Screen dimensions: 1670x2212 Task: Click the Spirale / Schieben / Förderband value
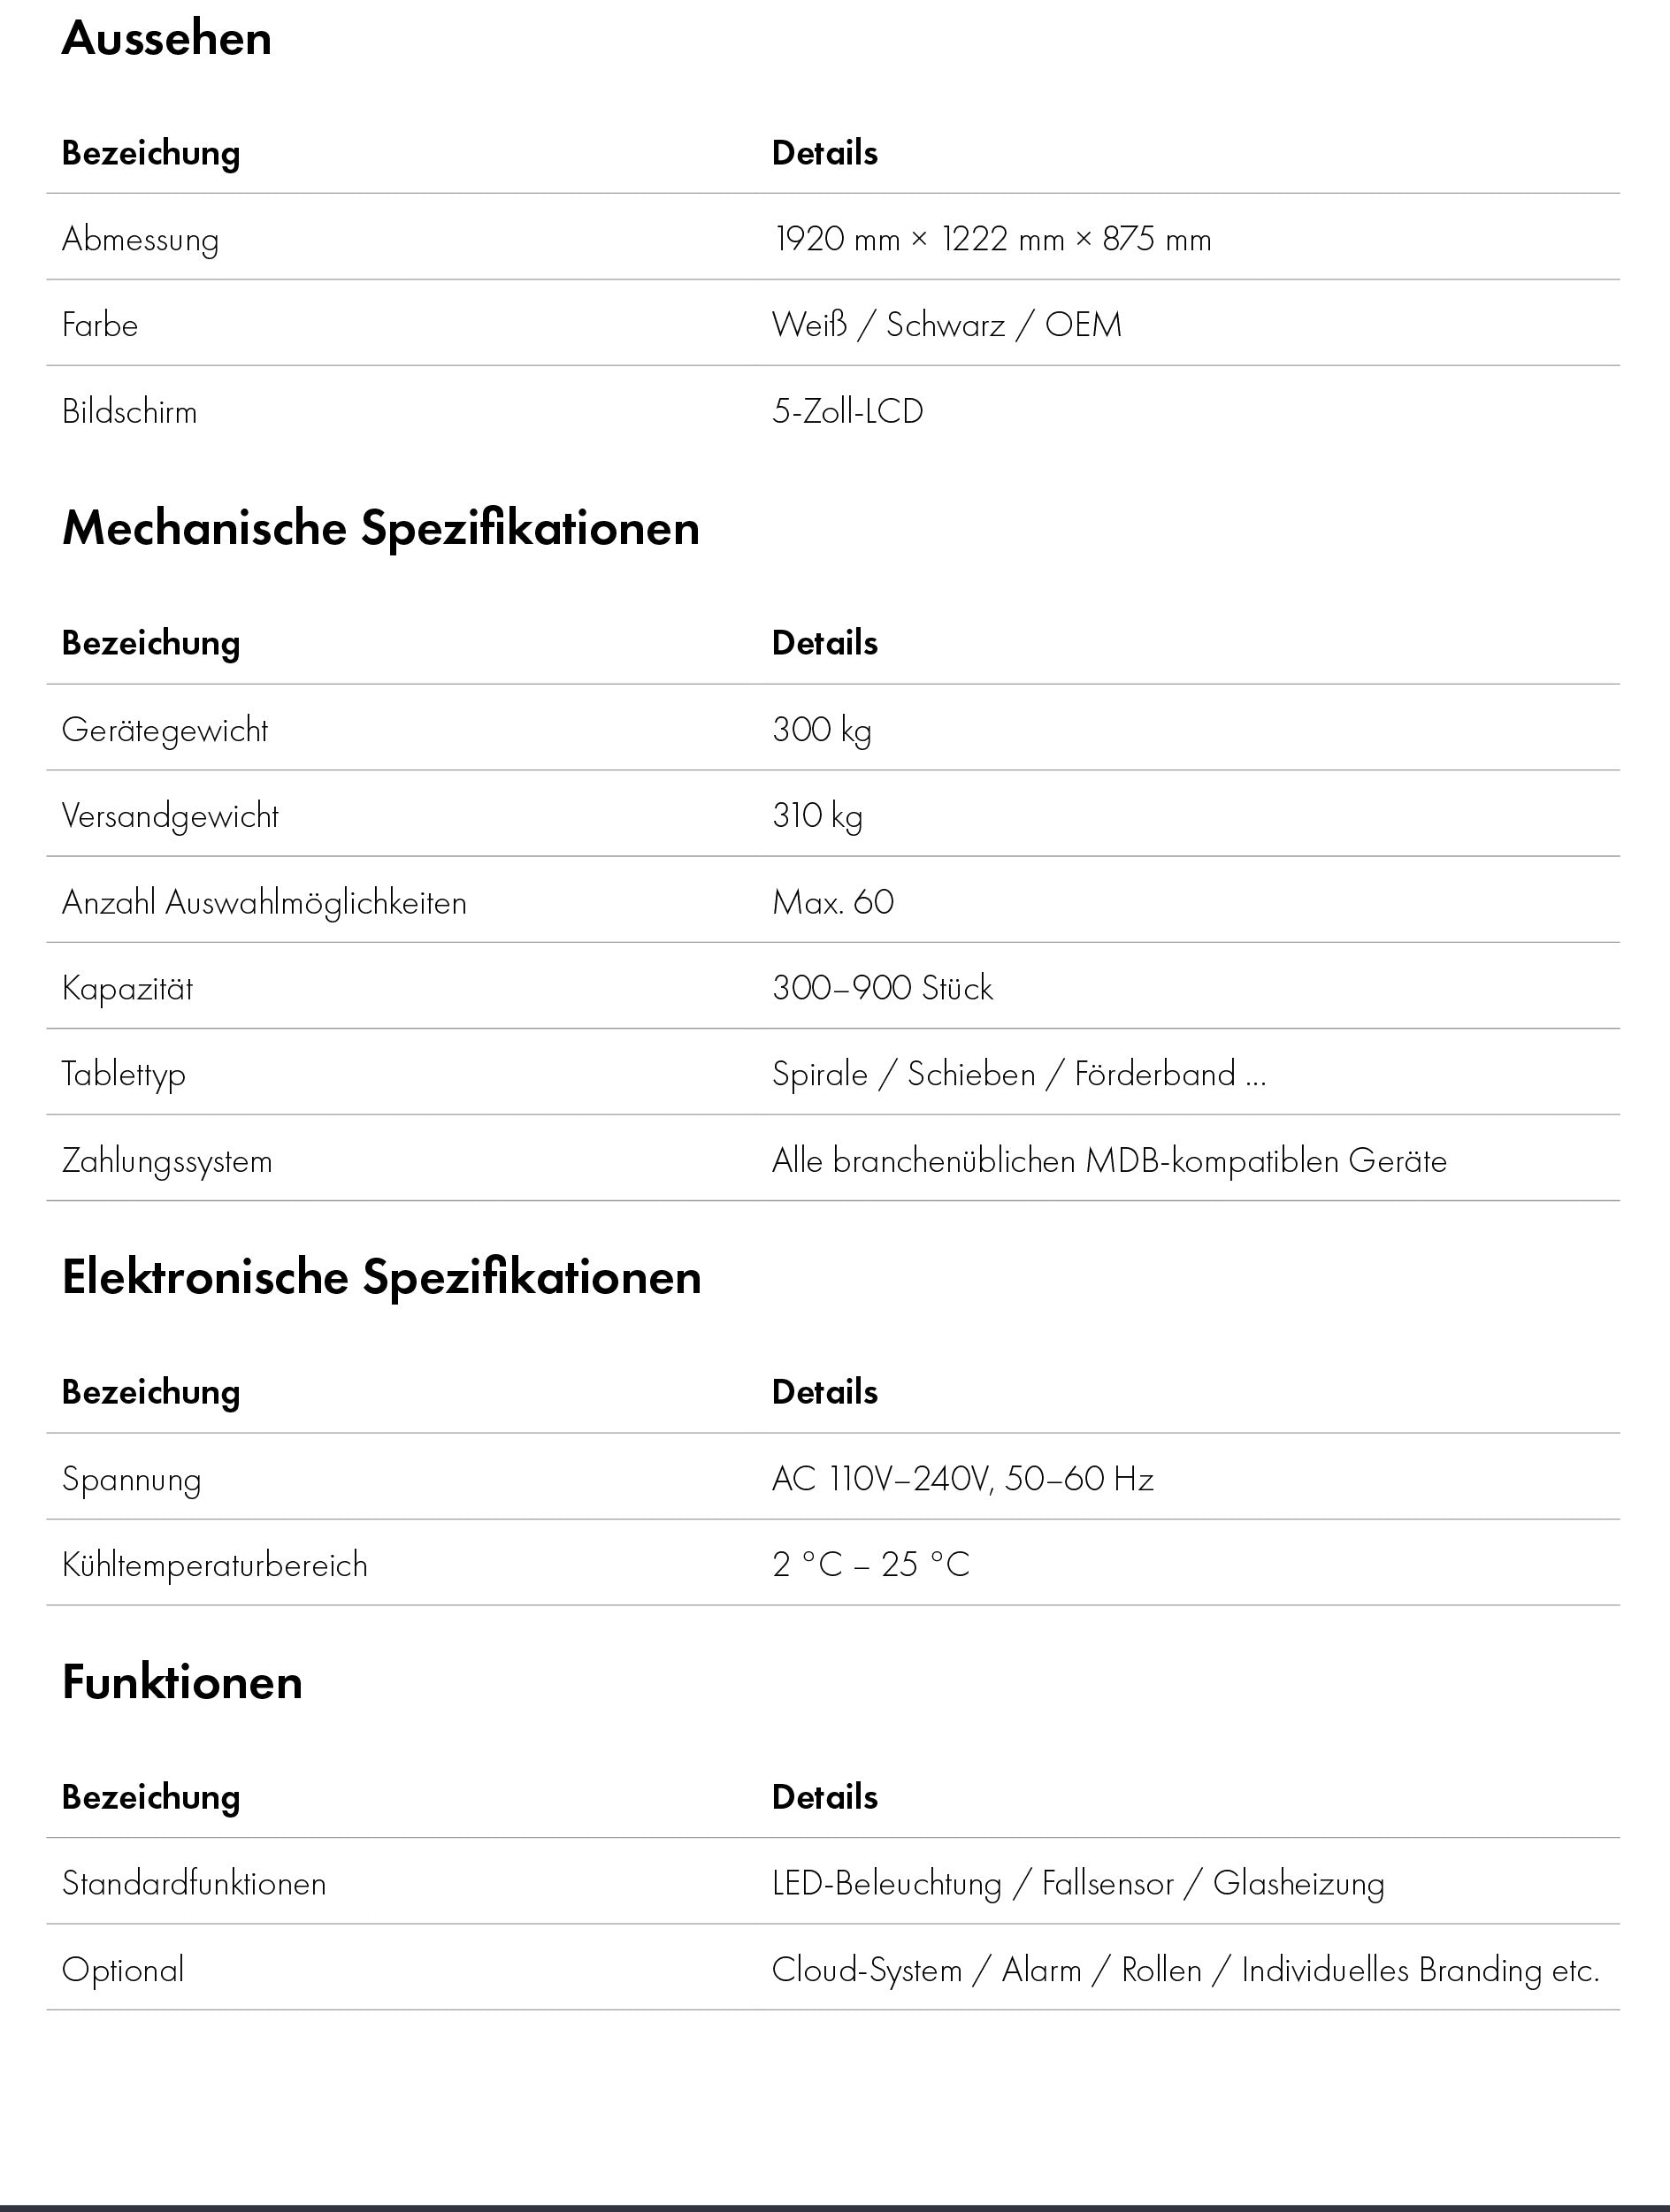[x=1018, y=1074]
